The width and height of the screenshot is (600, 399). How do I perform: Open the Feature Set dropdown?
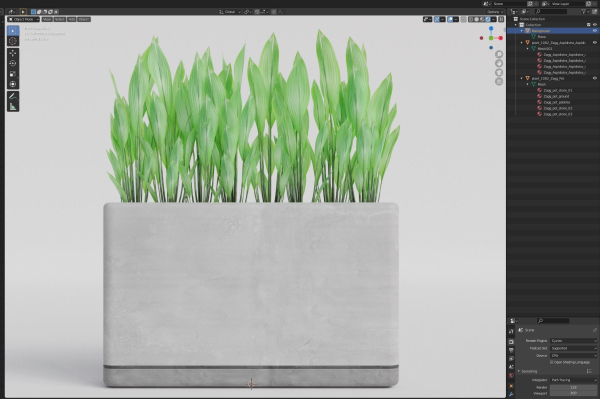pos(573,348)
